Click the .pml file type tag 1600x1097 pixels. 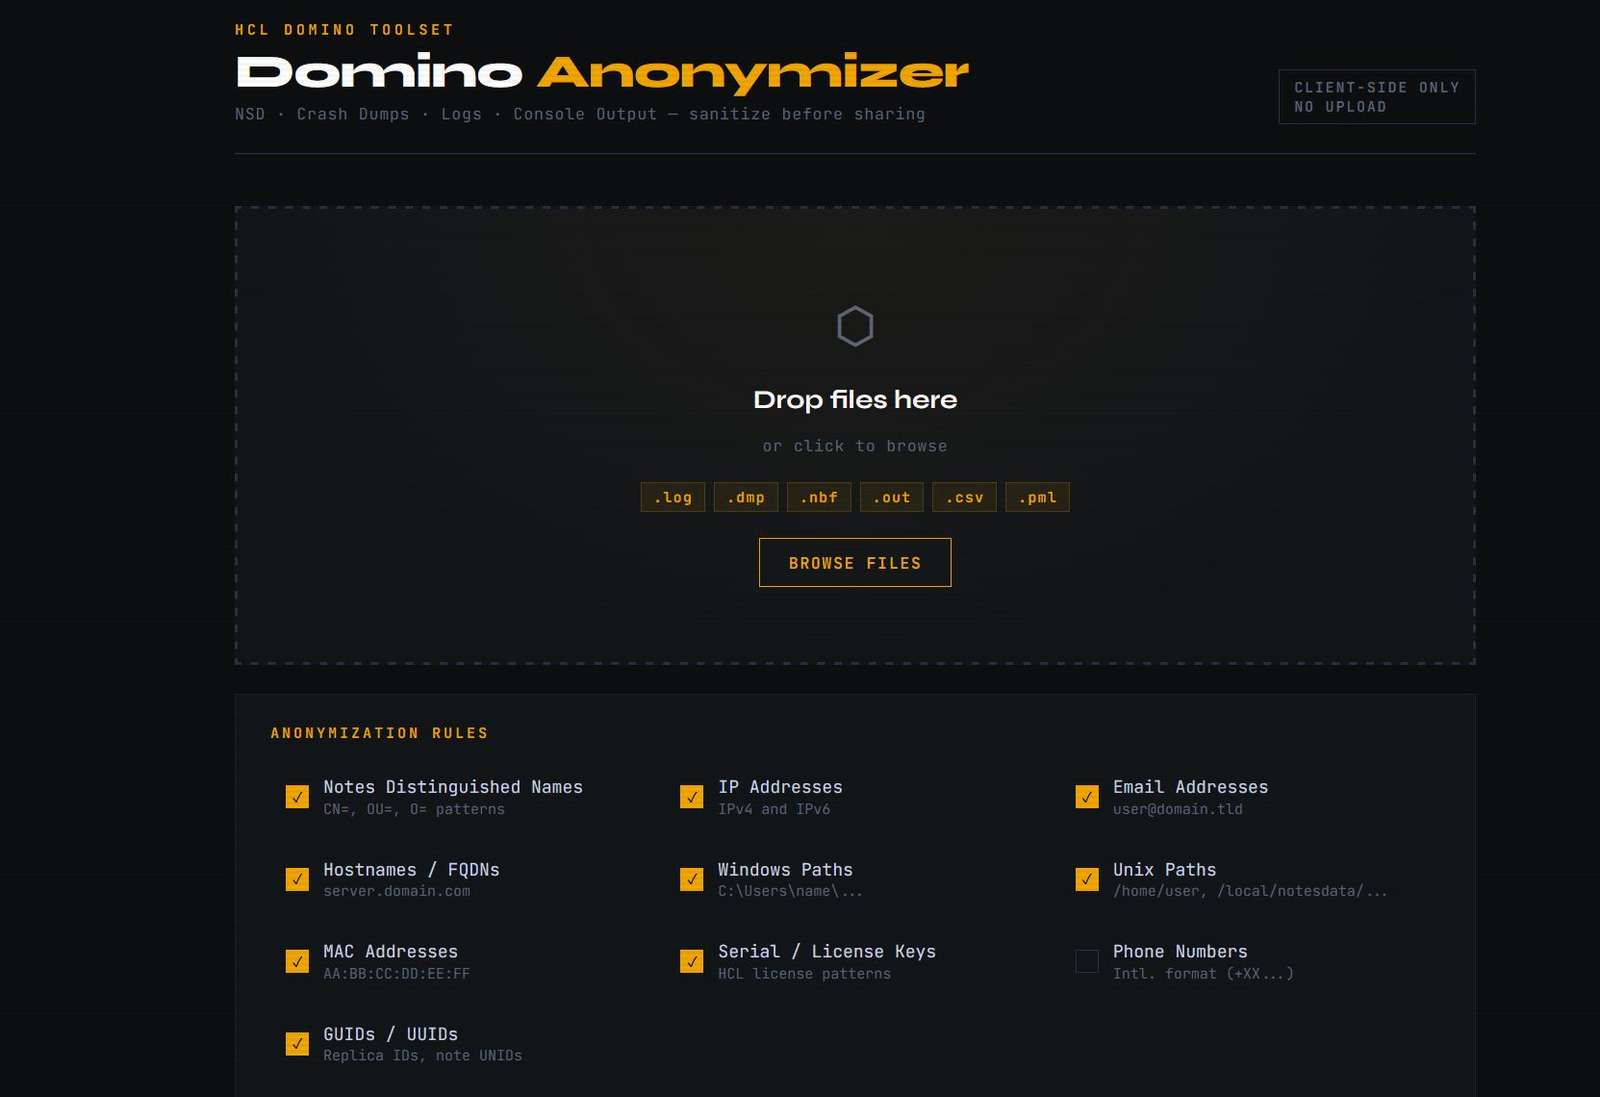pos(1038,497)
